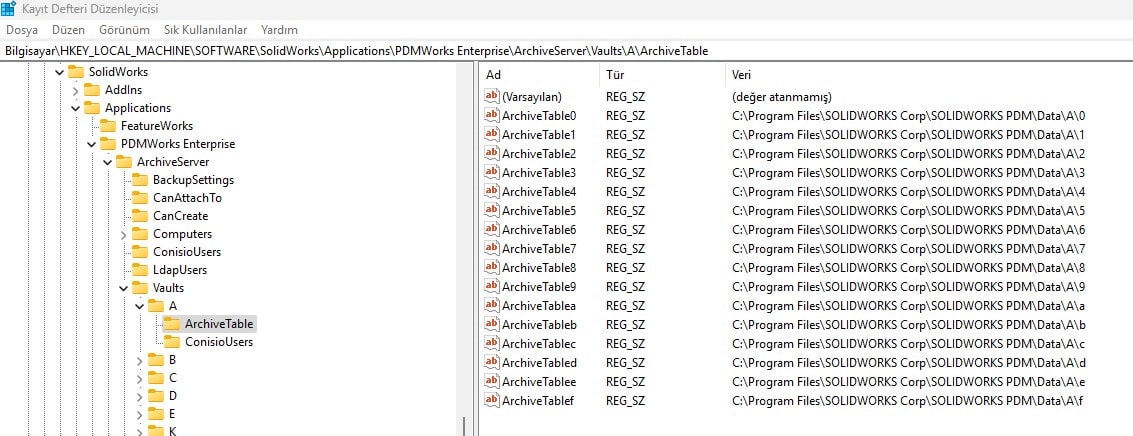Click the data path ending in Data\A\0

click(x=908, y=116)
